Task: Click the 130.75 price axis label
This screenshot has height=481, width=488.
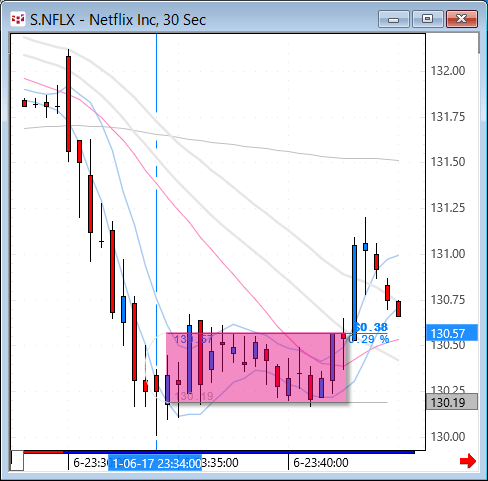Action: coord(448,300)
